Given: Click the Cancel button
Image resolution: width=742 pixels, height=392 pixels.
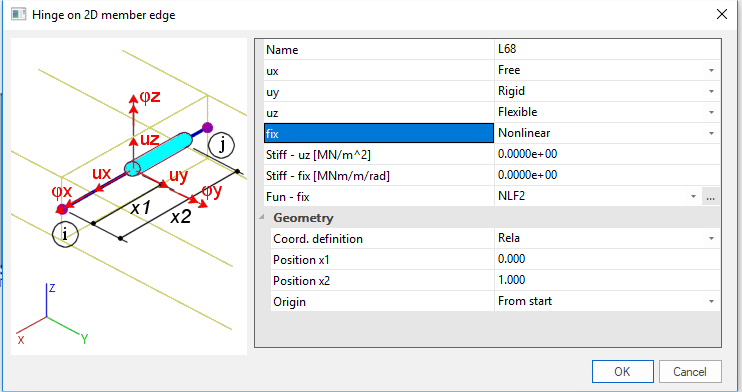Looking at the screenshot, I should [x=689, y=372].
